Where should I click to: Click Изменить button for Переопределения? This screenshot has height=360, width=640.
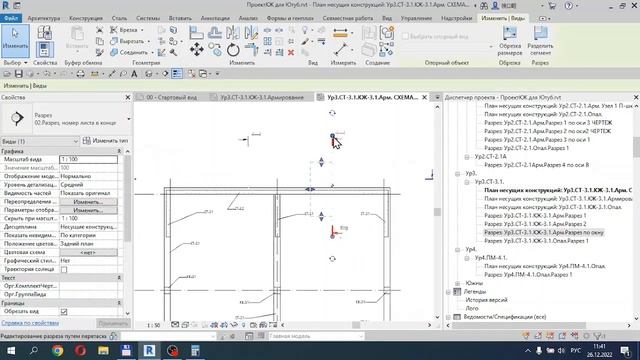pyautogui.click(x=88, y=202)
